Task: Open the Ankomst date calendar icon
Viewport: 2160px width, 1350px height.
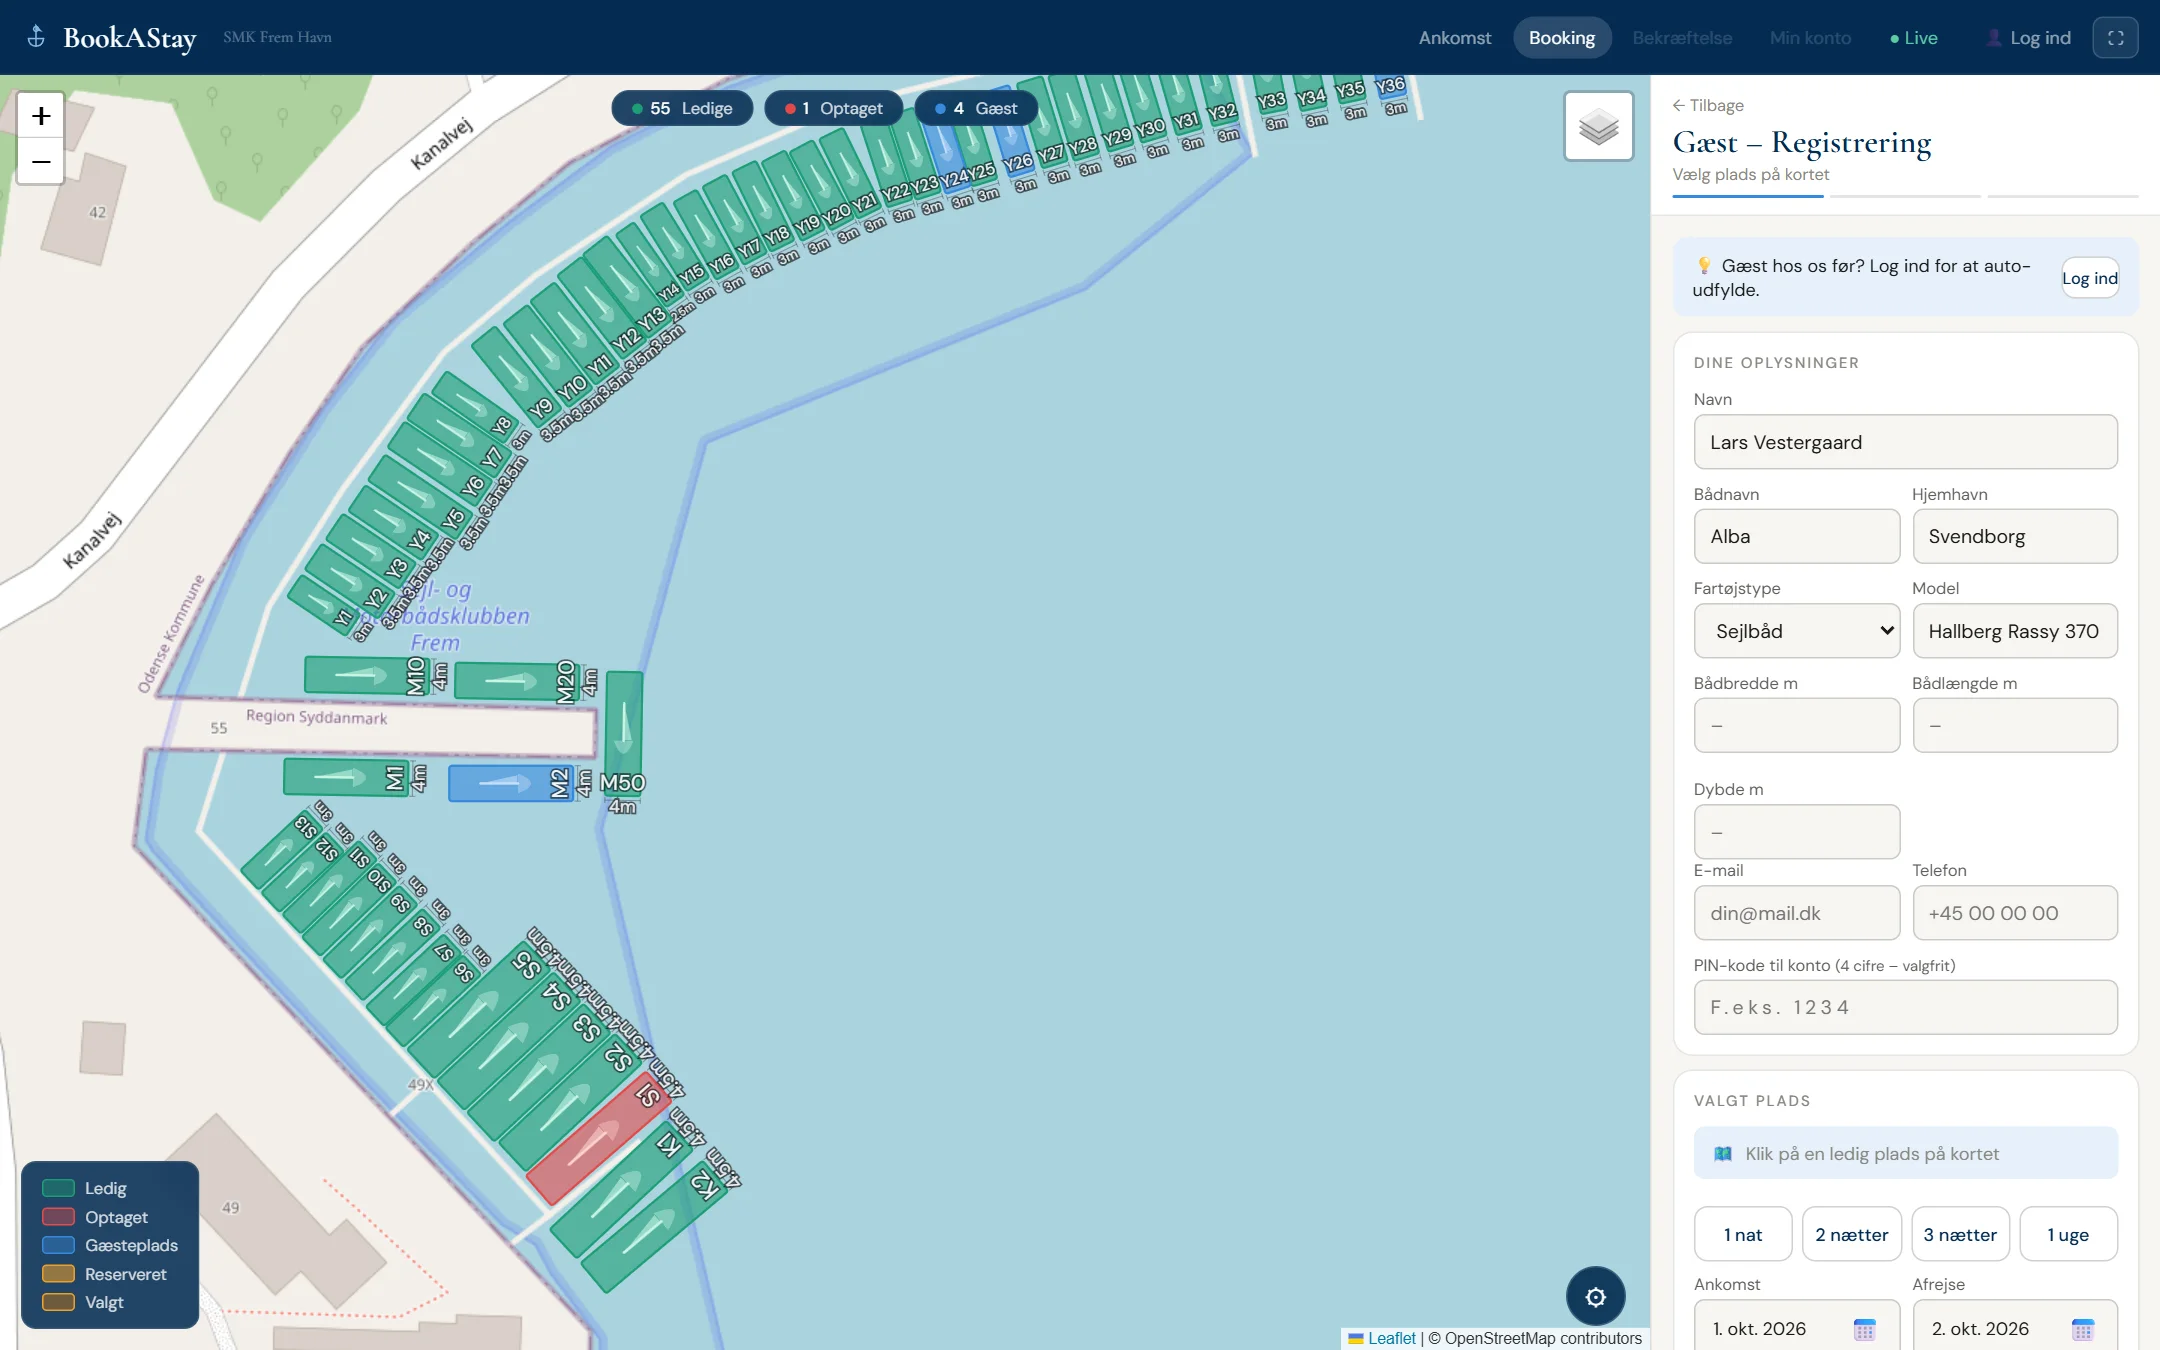Action: click(x=1864, y=1329)
